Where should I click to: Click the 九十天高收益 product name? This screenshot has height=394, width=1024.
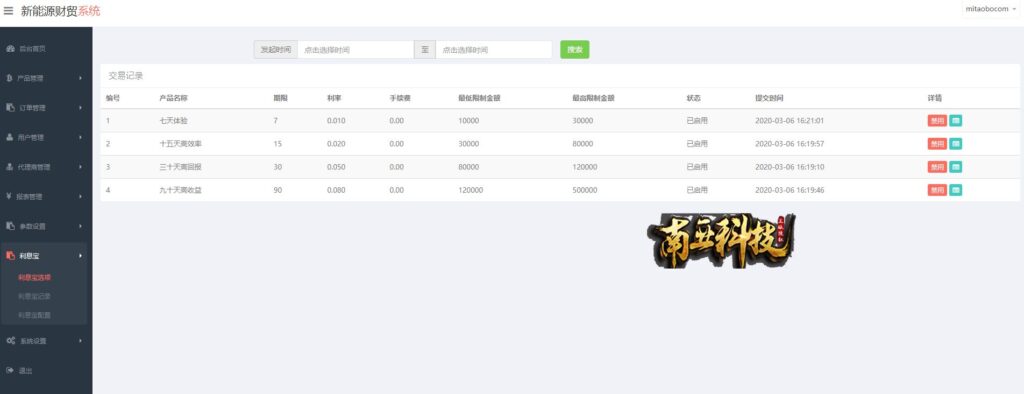[180, 190]
